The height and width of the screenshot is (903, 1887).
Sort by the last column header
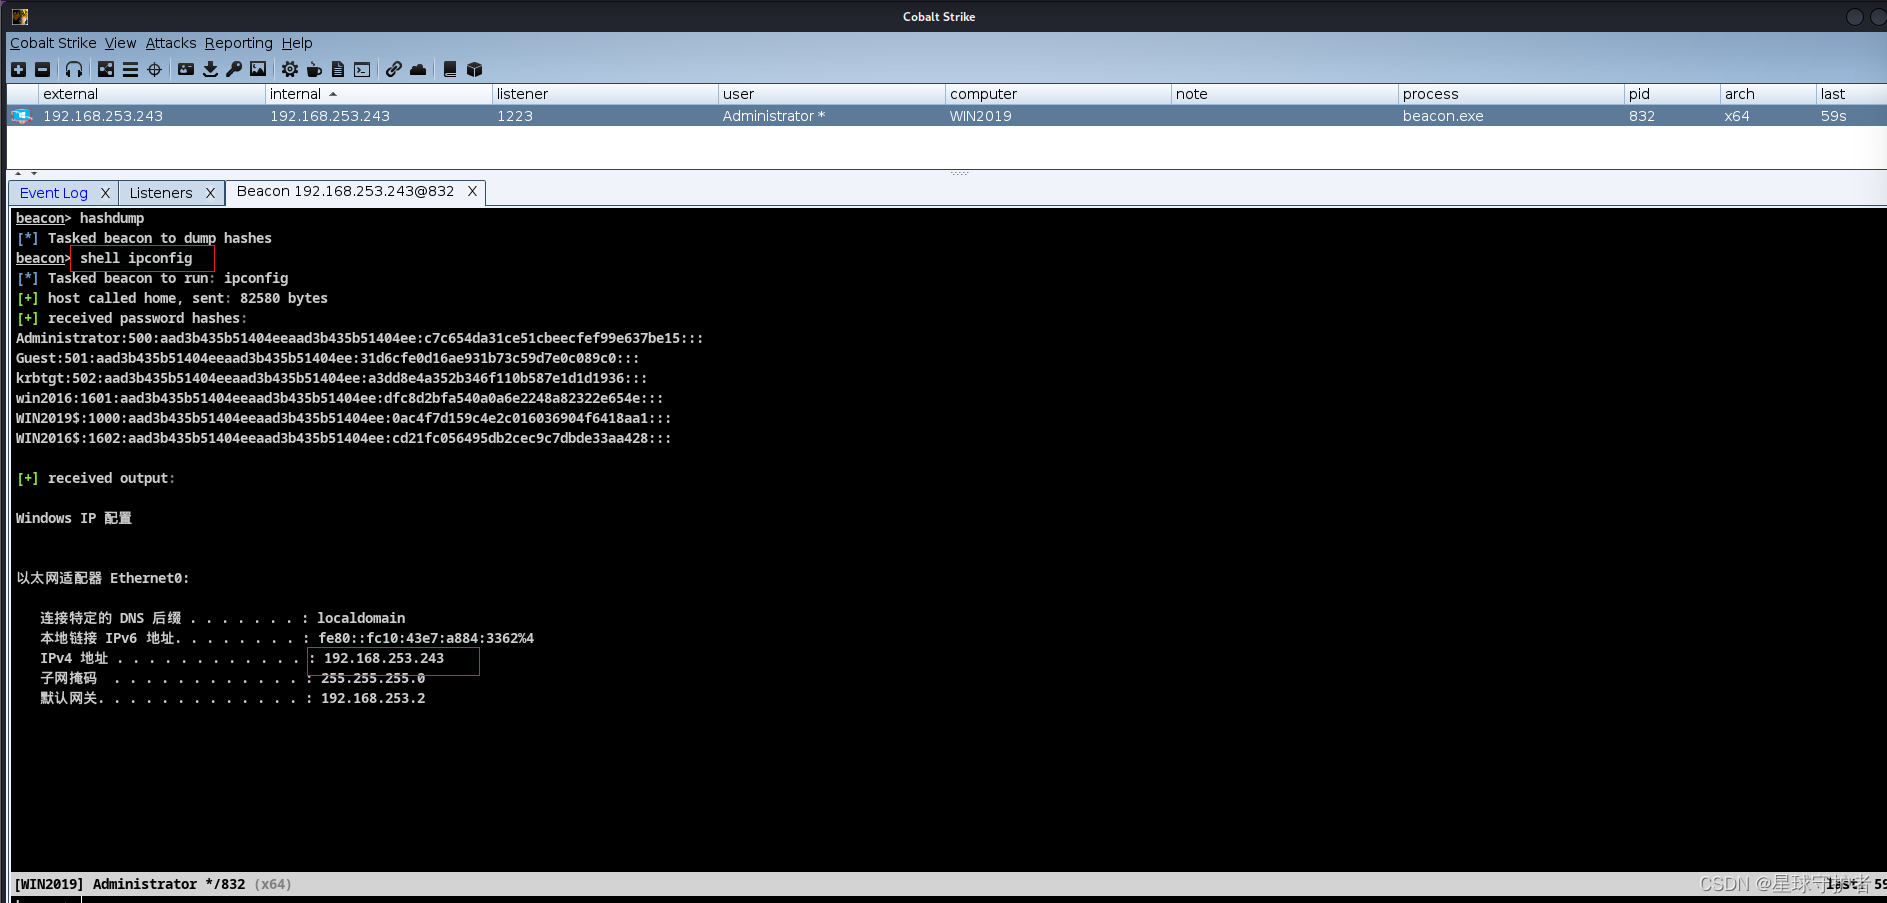pyautogui.click(x=1851, y=94)
